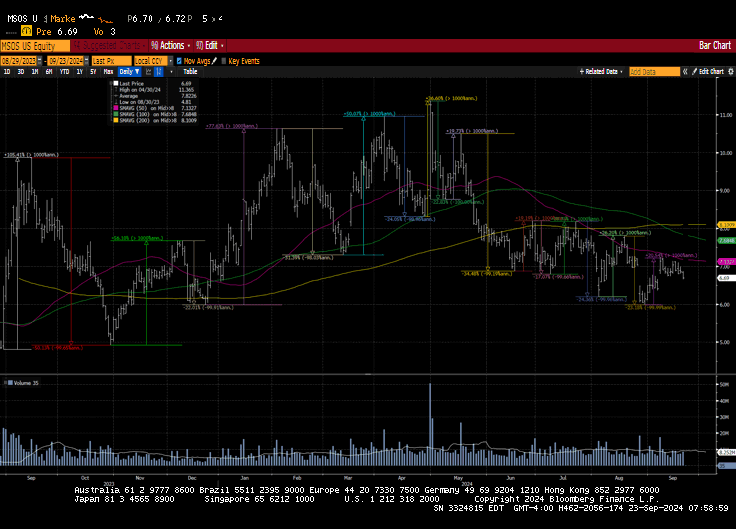Select the 3D range tab
736x529 pixels.
click(21, 72)
